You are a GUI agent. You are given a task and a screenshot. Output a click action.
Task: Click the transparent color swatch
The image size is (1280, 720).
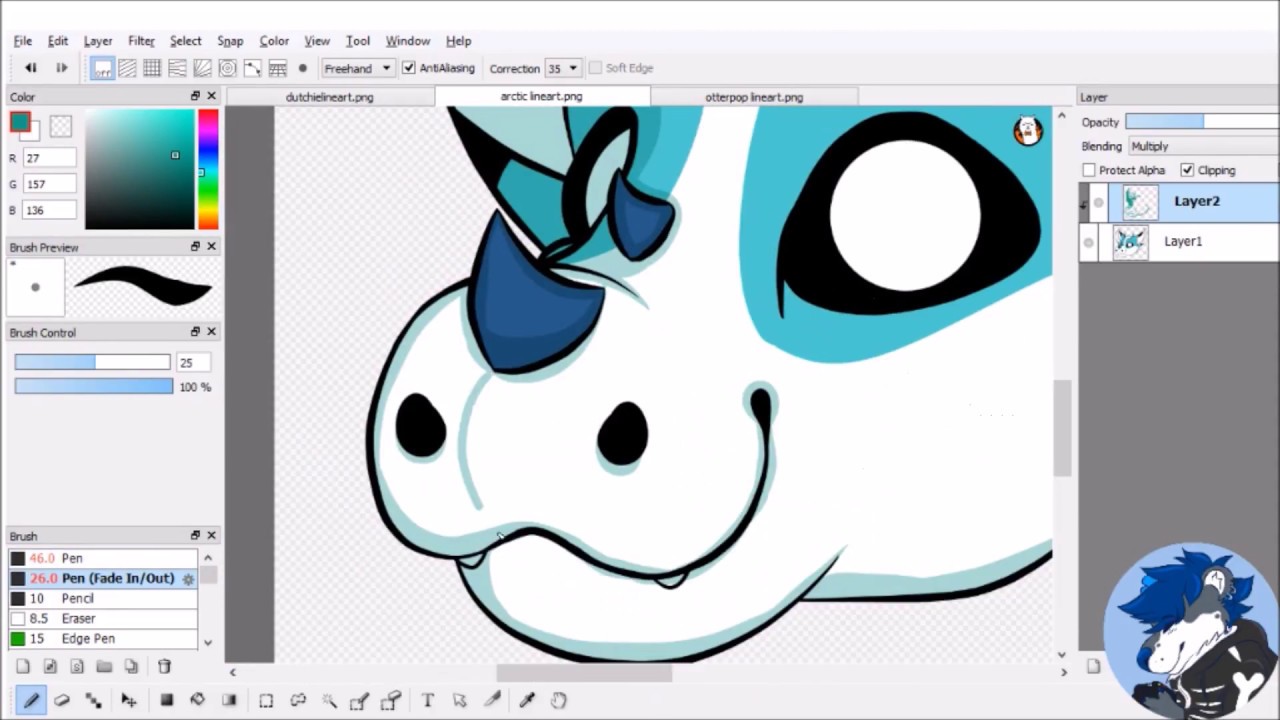pyautogui.click(x=61, y=126)
